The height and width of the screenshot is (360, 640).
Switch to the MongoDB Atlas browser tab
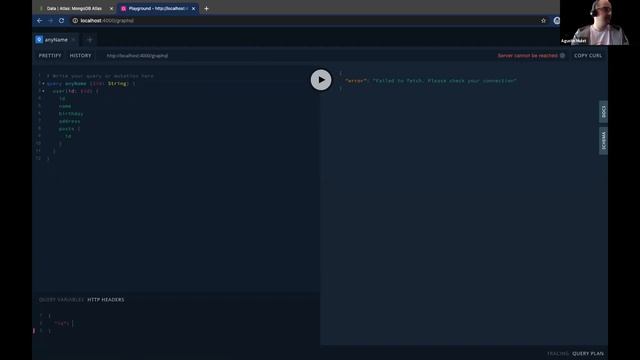(74, 8)
